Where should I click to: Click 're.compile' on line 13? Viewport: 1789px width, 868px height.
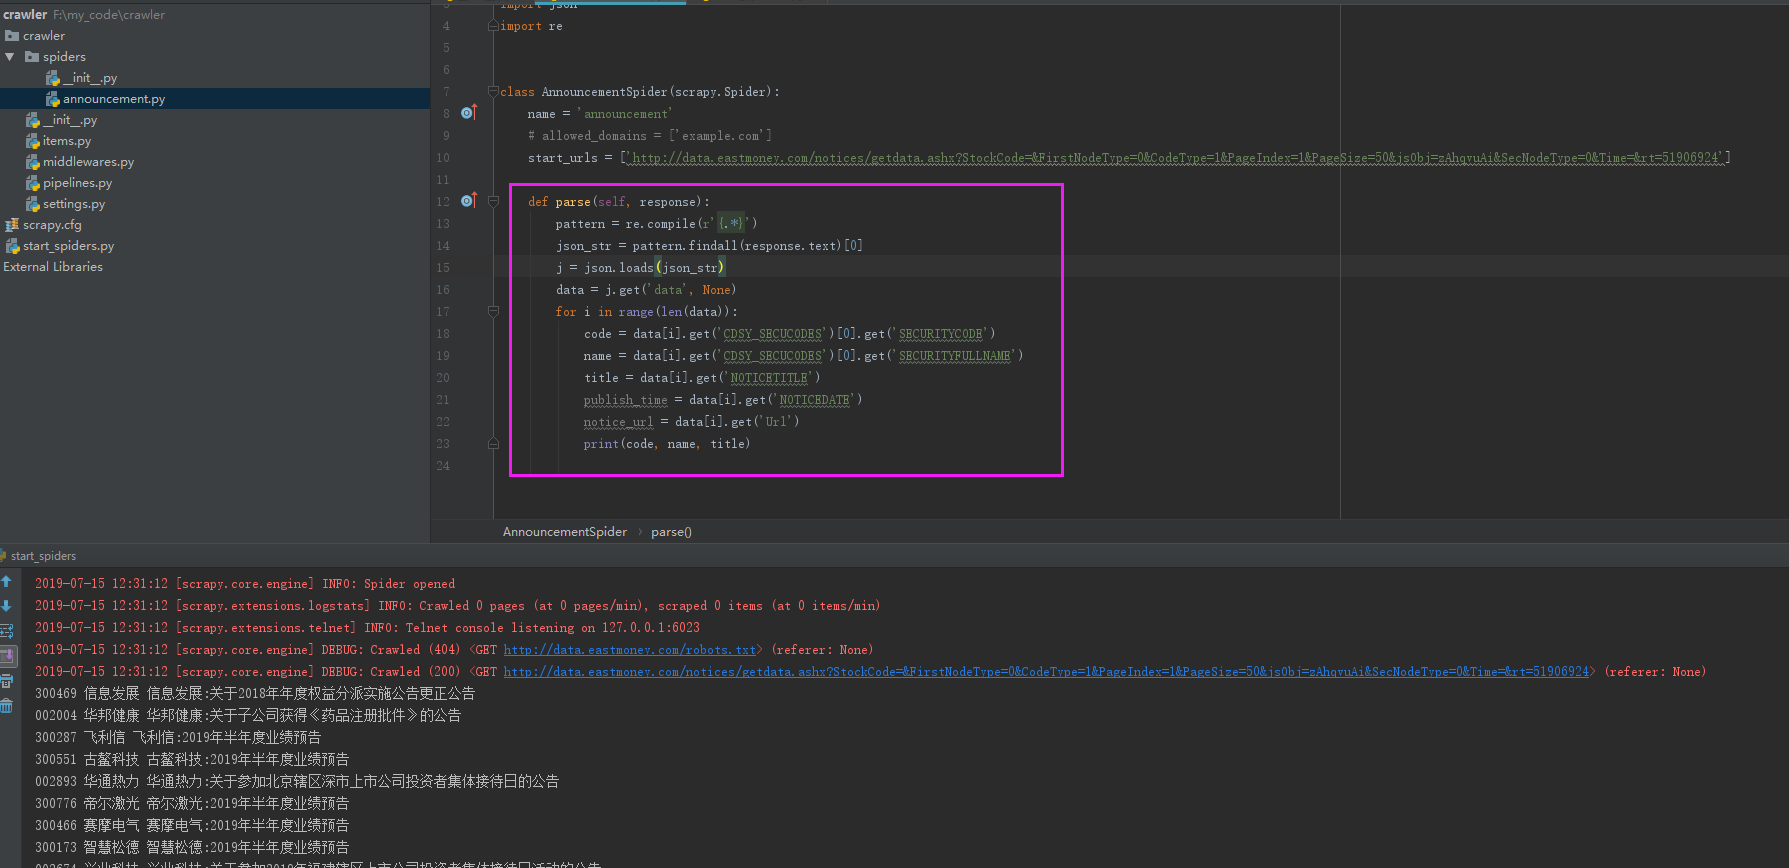pyautogui.click(x=659, y=224)
